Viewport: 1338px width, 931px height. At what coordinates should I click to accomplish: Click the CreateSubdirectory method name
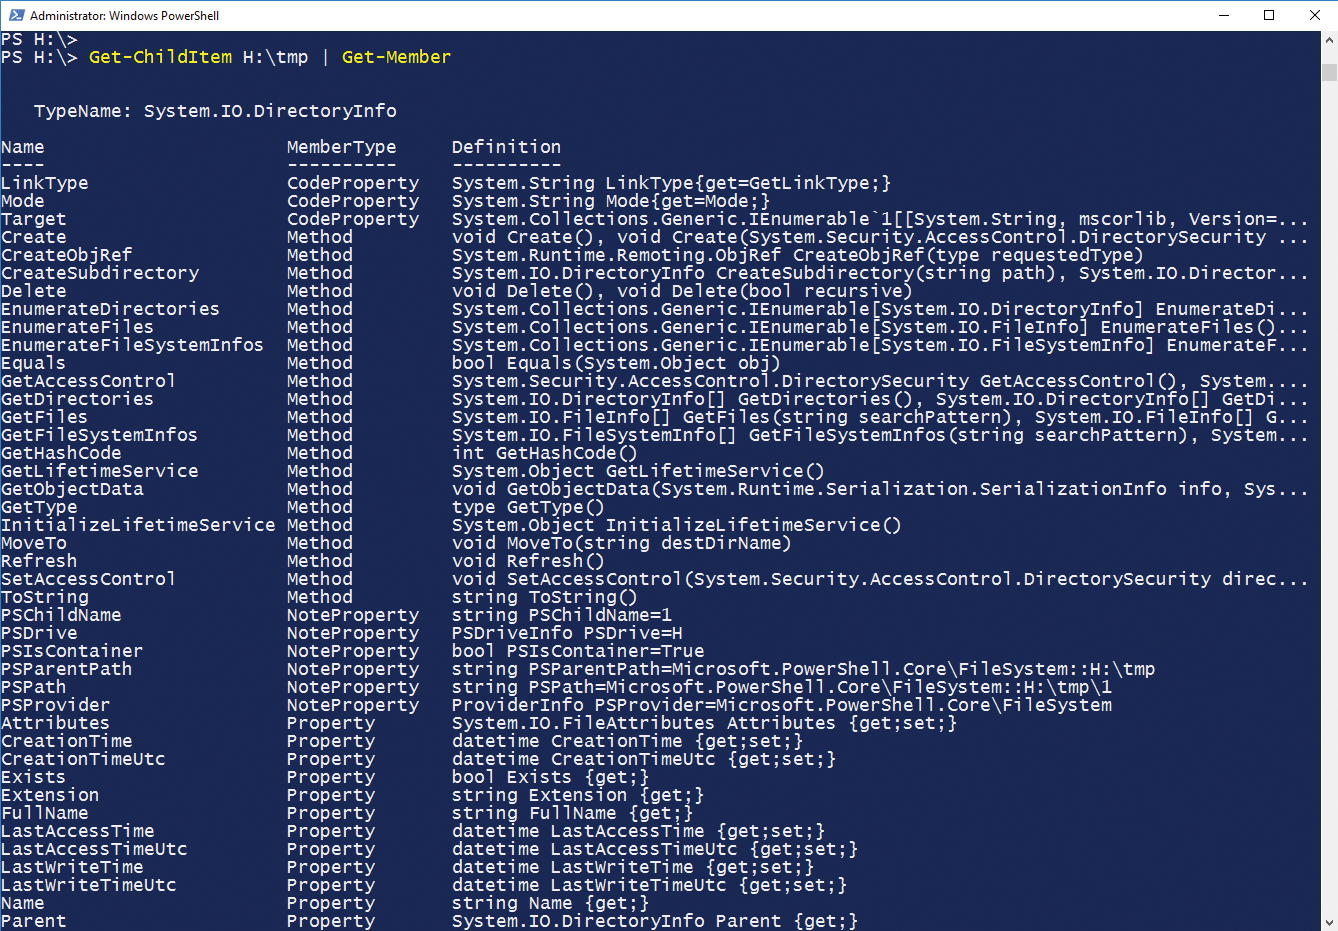click(x=100, y=273)
